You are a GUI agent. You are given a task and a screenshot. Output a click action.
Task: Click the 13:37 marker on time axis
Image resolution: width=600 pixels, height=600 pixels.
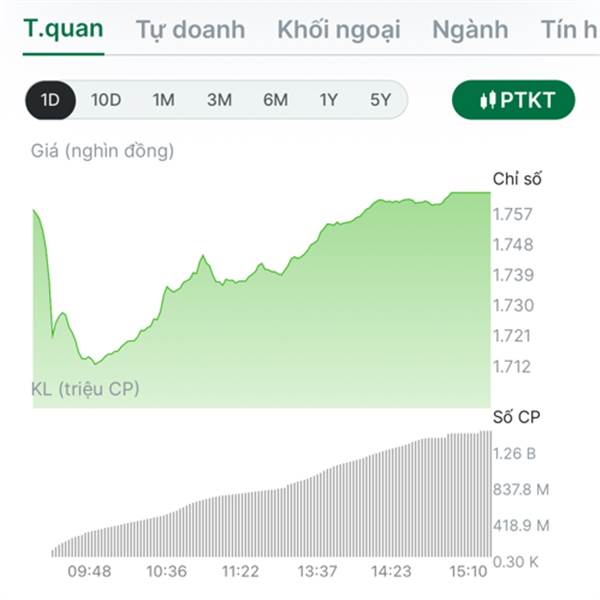(x=317, y=571)
